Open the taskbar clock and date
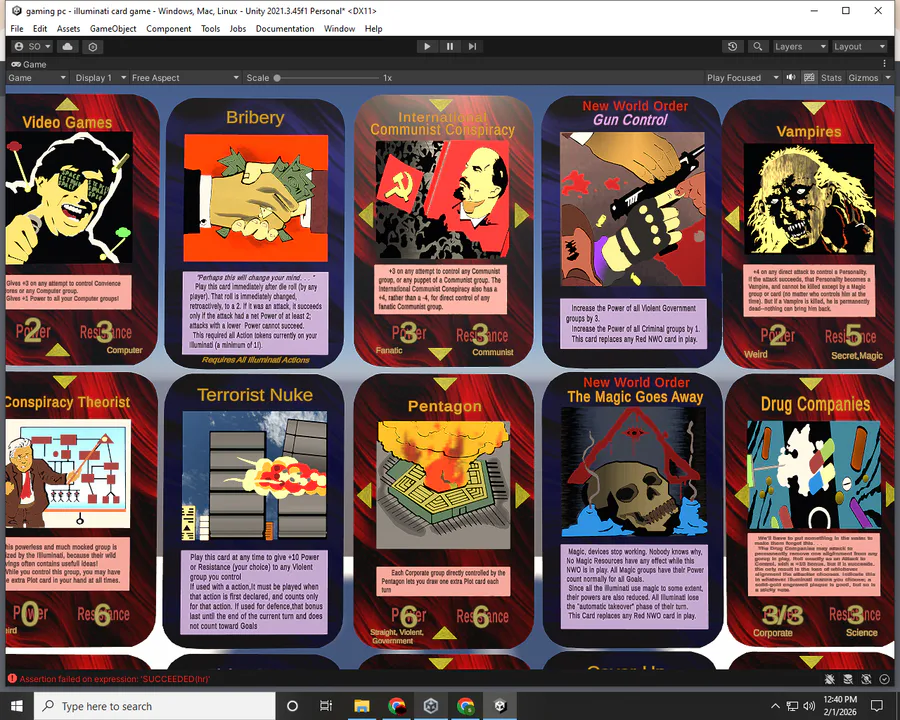This screenshot has width=900, height=720. click(840, 706)
